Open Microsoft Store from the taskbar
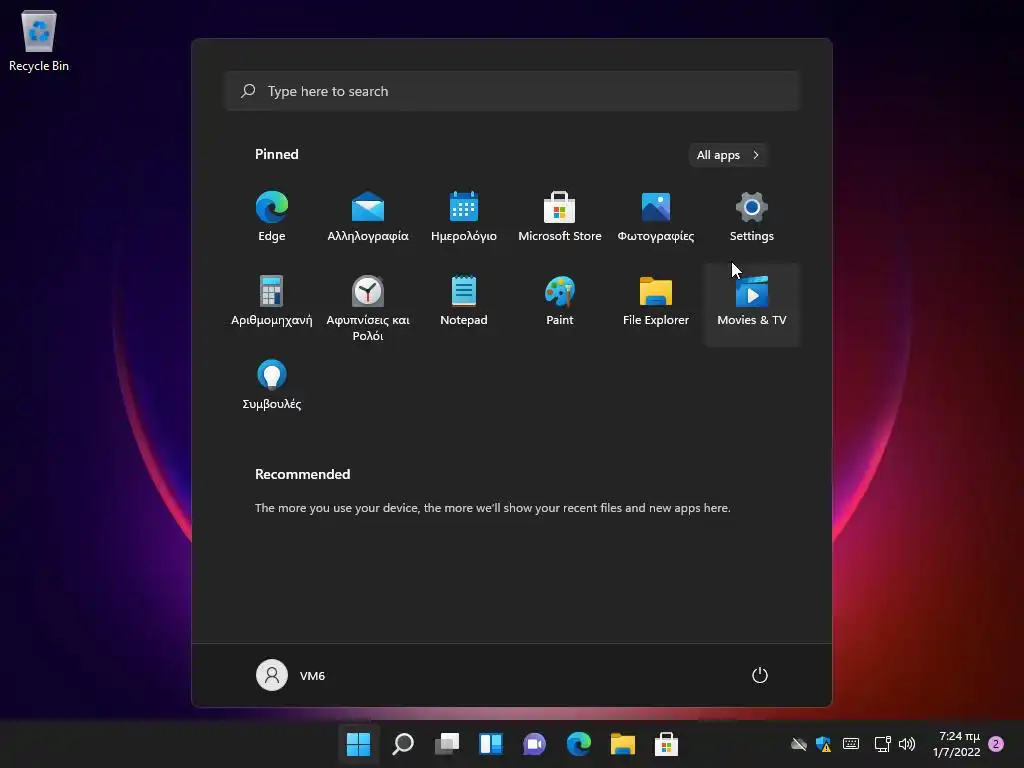 pyautogui.click(x=666, y=744)
